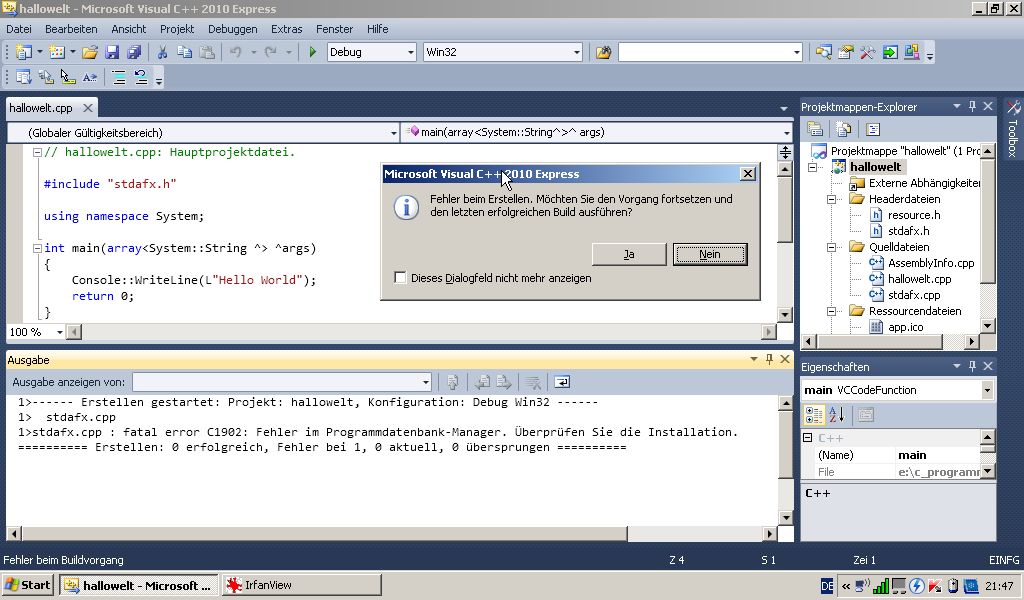
Task: Toggle auto-hide pin on Ausgabe panel
Action: point(769,359)
